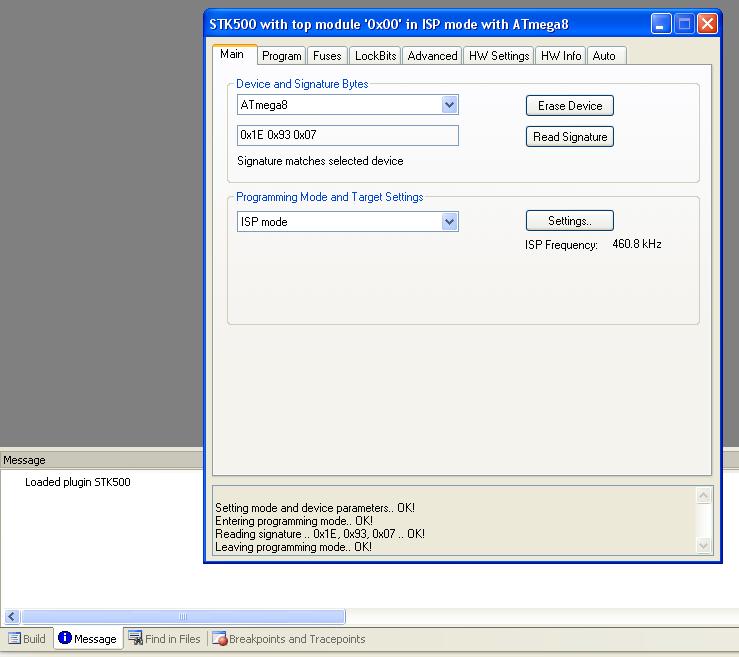Open the Fuses tab

point(327,56)
